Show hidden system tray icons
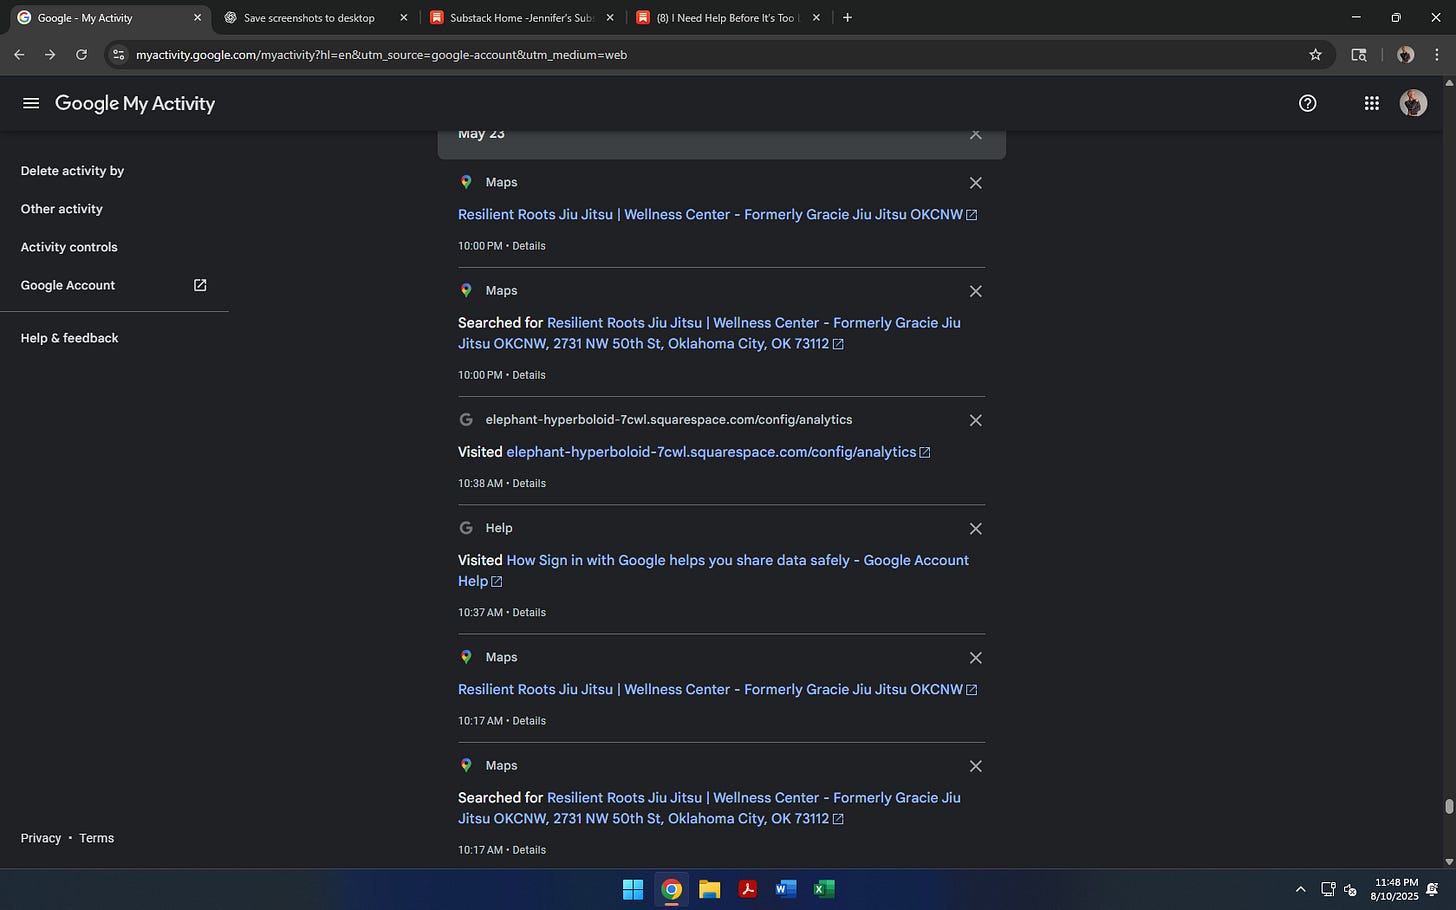 tap(1300, 889)
